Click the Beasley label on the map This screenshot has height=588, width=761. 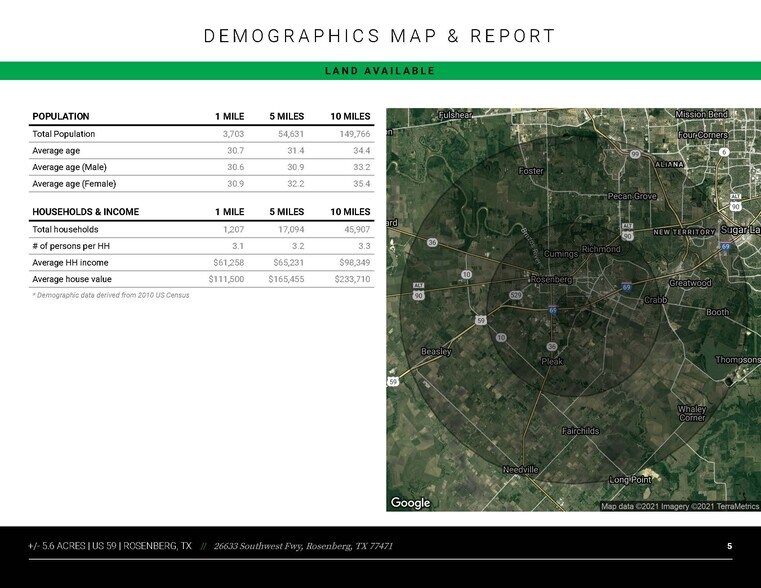[x=436, y=351]
